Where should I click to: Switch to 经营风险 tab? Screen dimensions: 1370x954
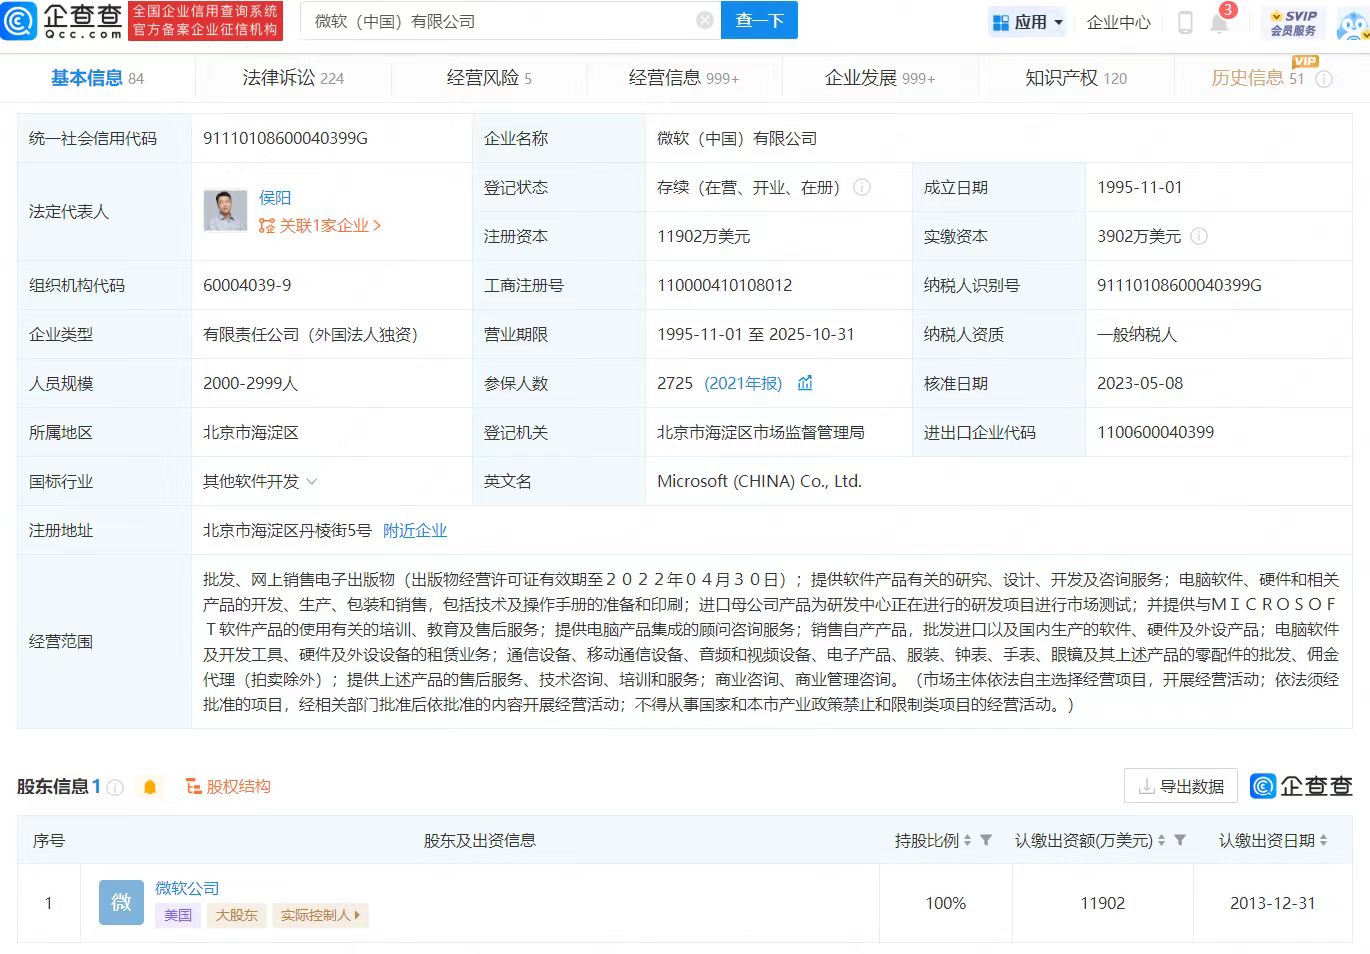tap(489, 78)
